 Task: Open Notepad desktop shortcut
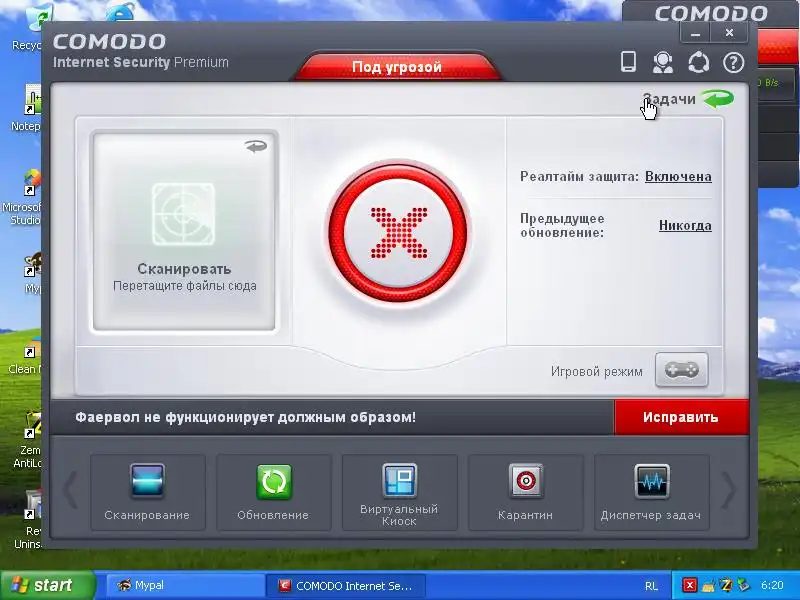[28, 108]
